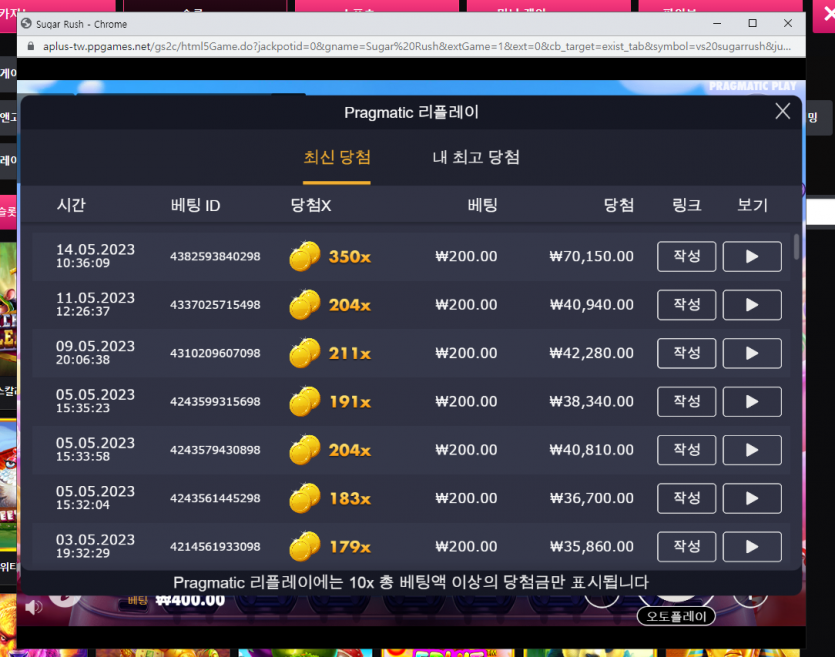Play replay of the 179x win
This screenshot has width=835, height=657.
pos(752,547)
